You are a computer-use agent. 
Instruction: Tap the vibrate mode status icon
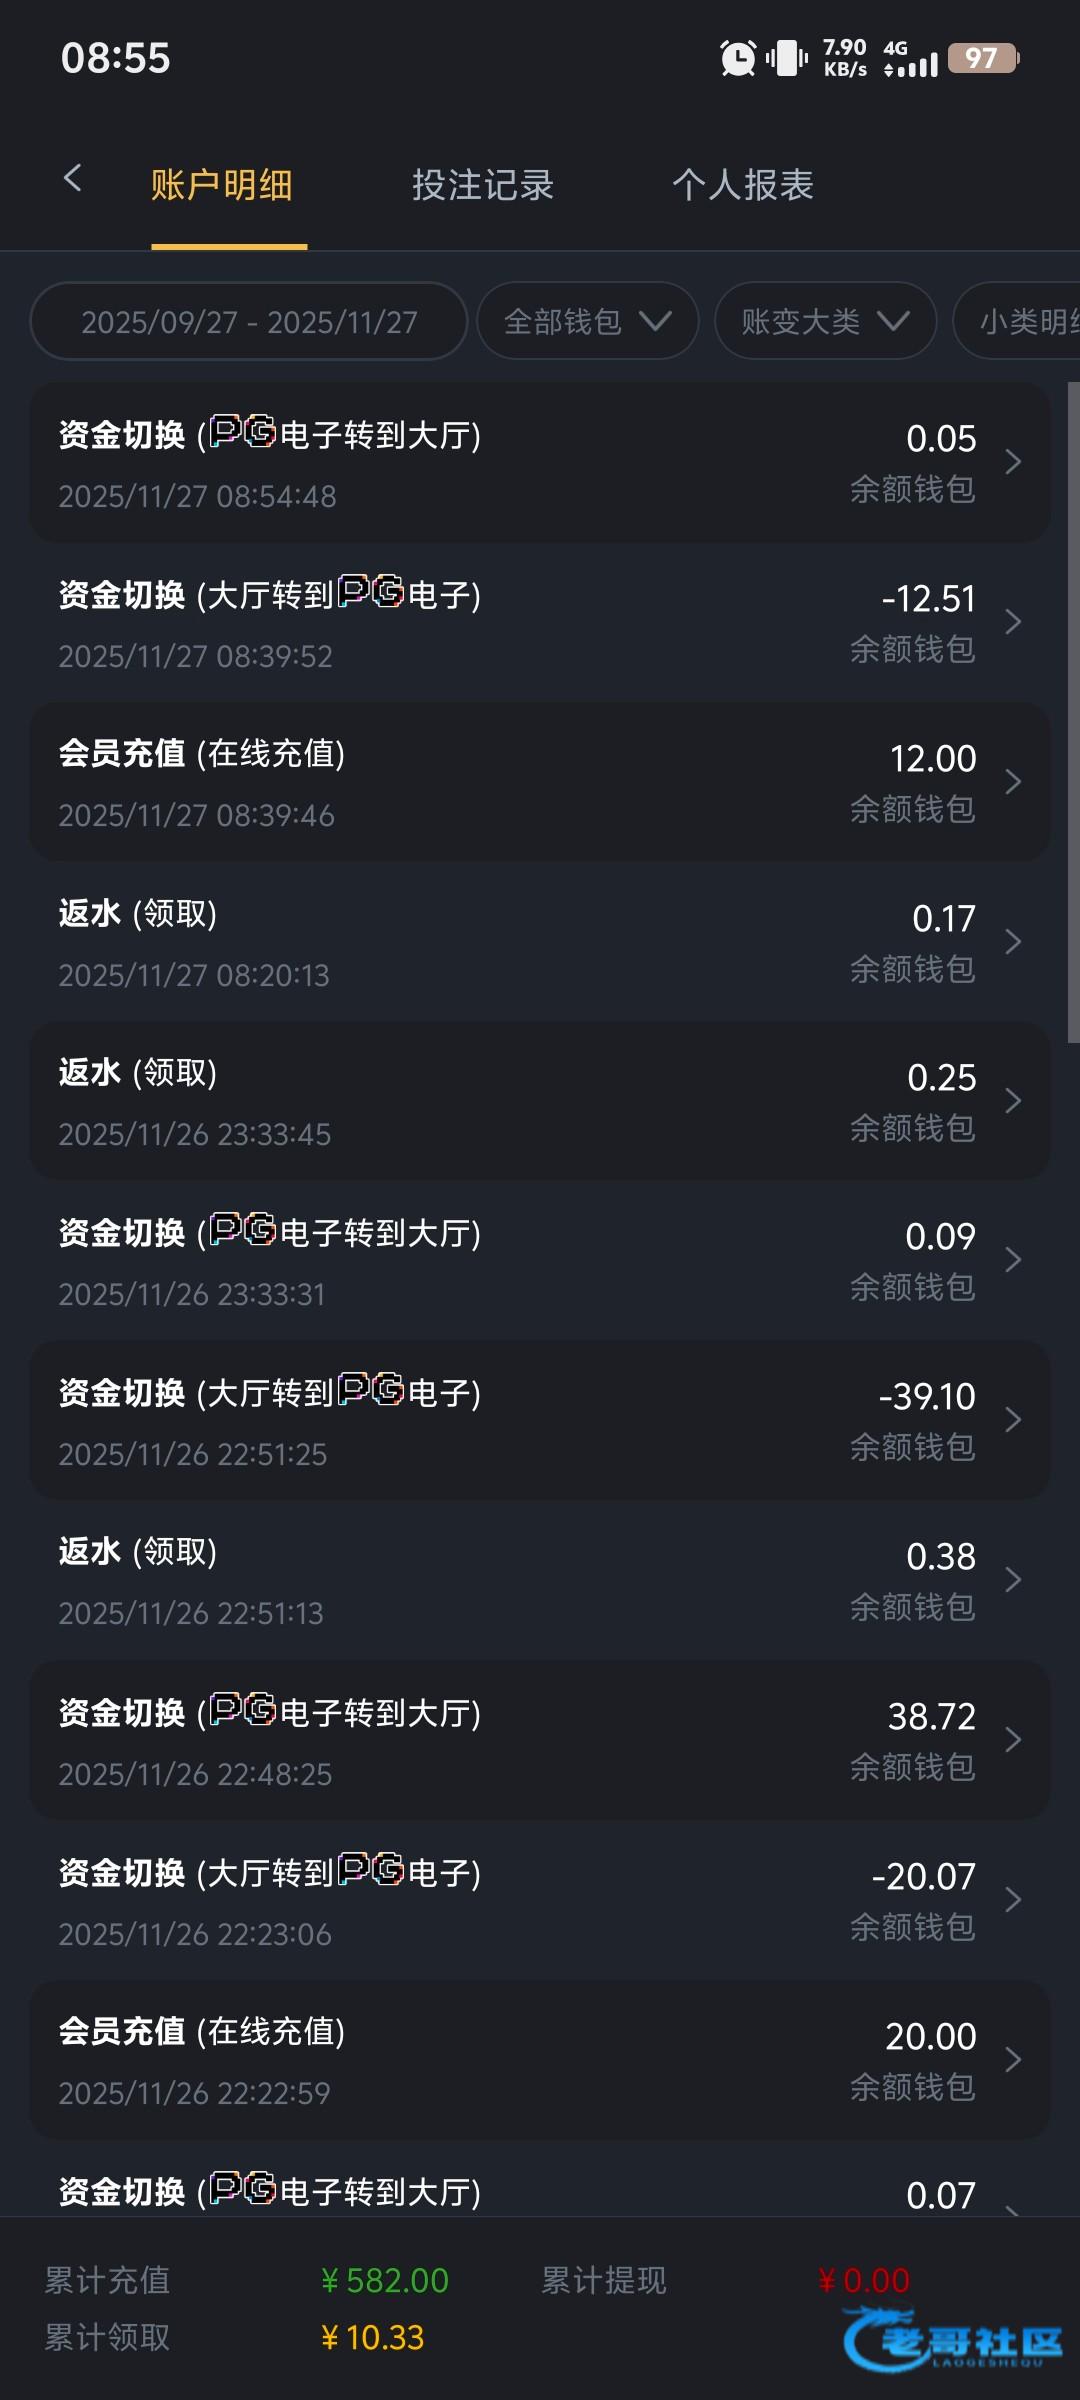pyautogui.click(x=787, y=58)
